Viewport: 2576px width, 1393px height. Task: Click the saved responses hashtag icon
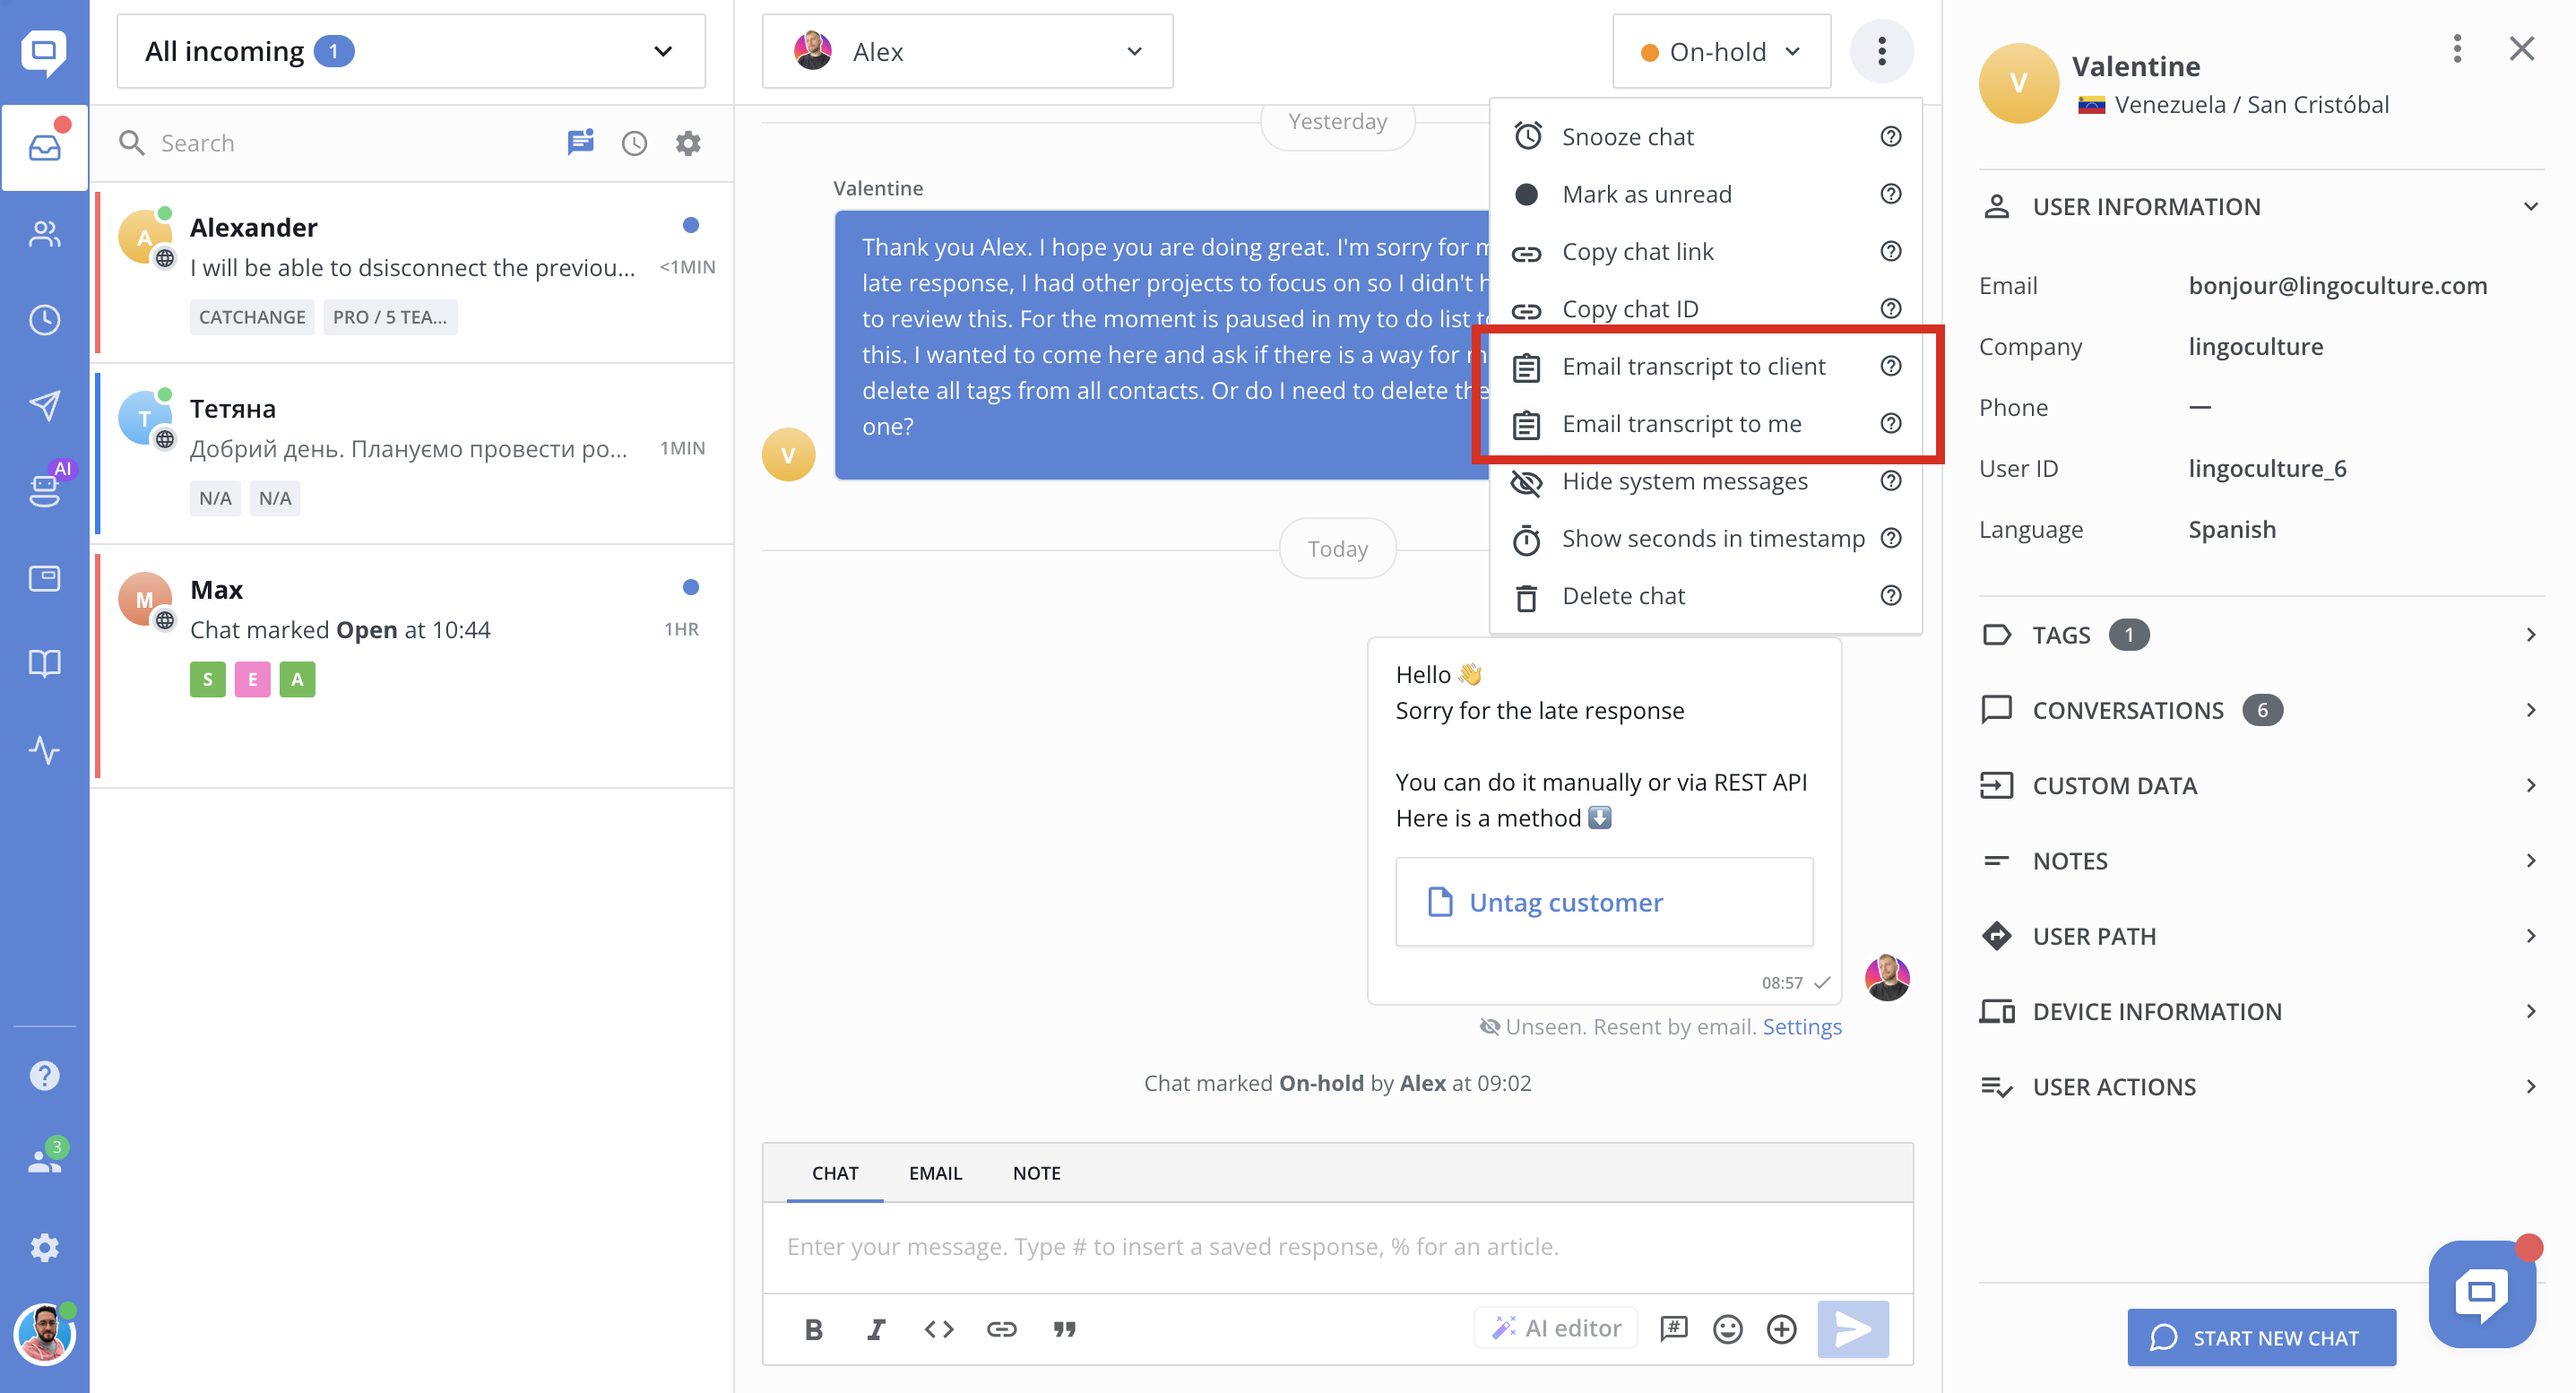(1673, 1329)
